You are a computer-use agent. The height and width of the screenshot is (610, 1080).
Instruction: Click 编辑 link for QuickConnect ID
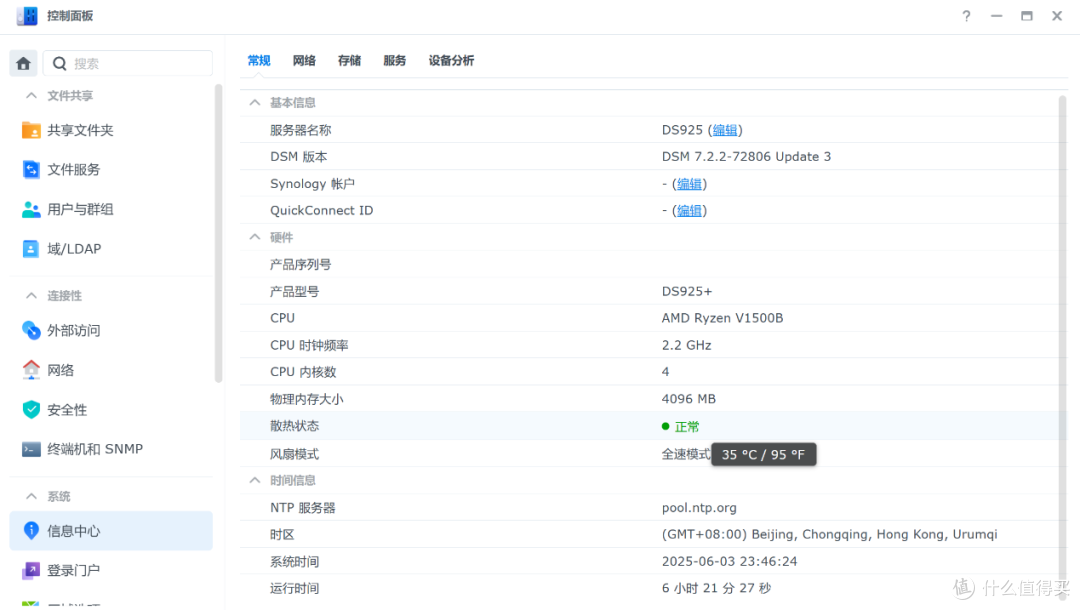click(689, 211)
